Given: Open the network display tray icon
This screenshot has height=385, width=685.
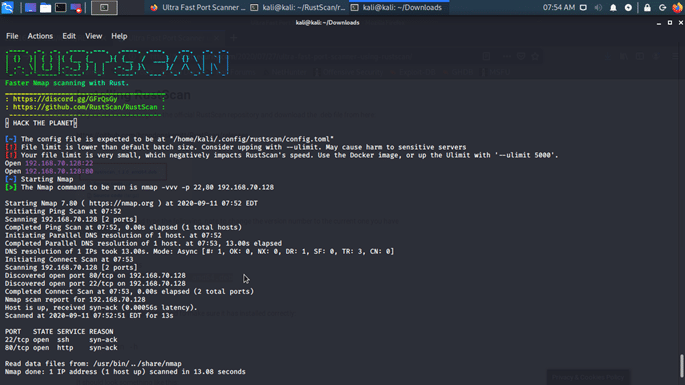Looking at the screenshot, I should coord(583,7).
